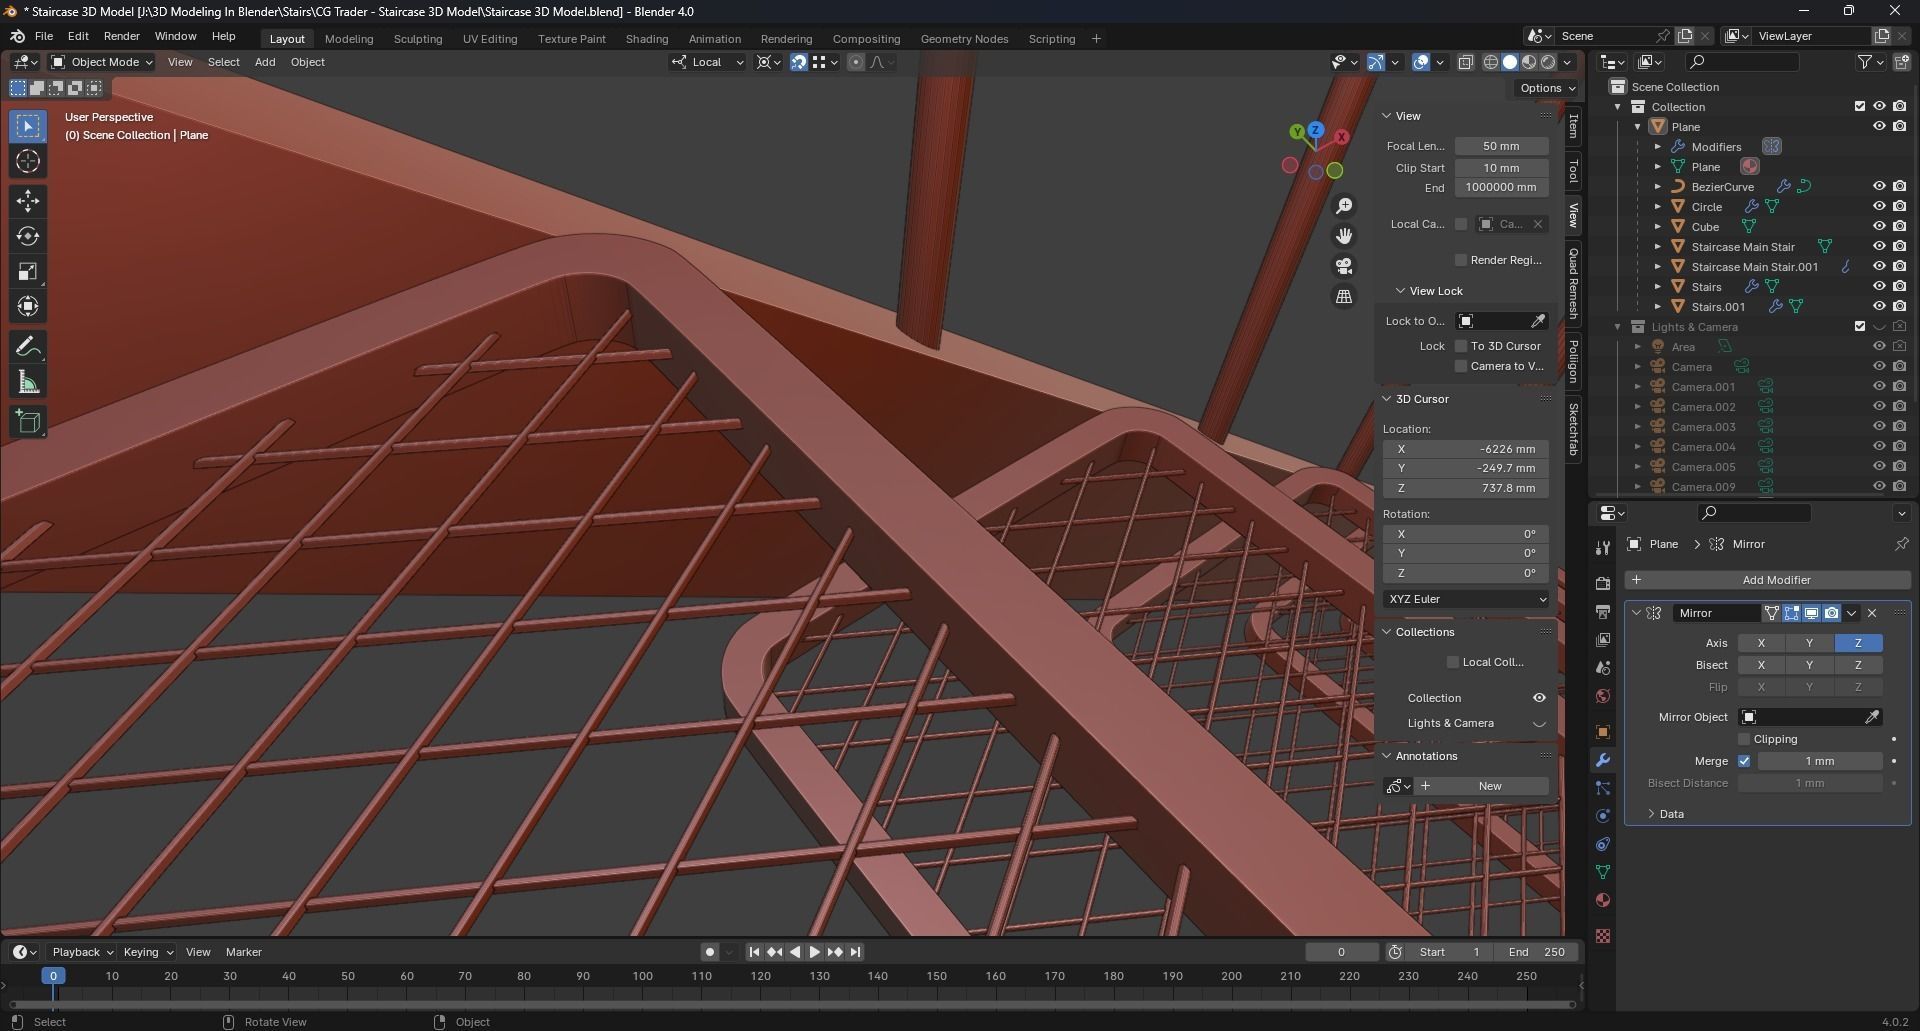Click the pan hand viewport gizmo
This screenshot has height=1031, width=1920.
click(x=1344, y=236)
